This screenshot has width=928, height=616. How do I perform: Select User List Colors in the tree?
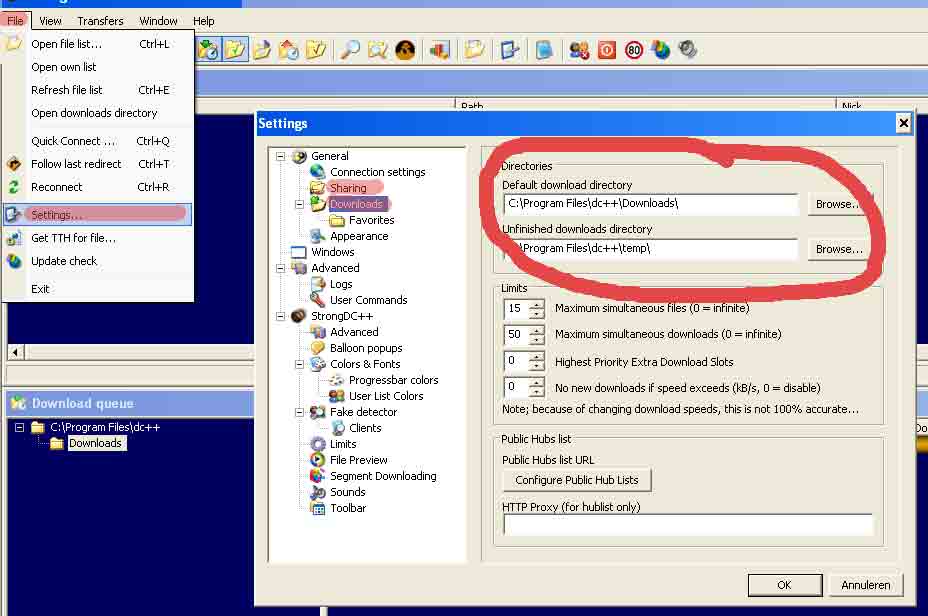click(386, 396)
